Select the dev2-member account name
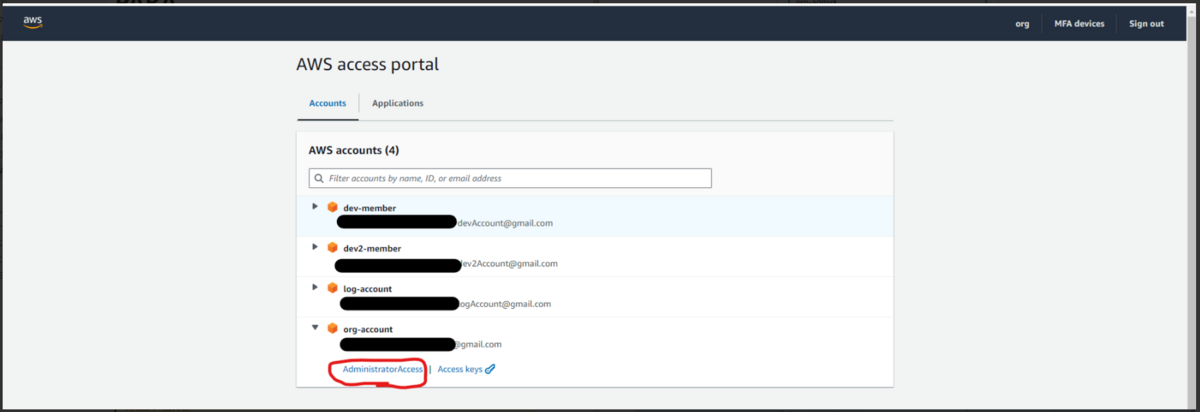 pyautogui.click(x=373, y=248)
